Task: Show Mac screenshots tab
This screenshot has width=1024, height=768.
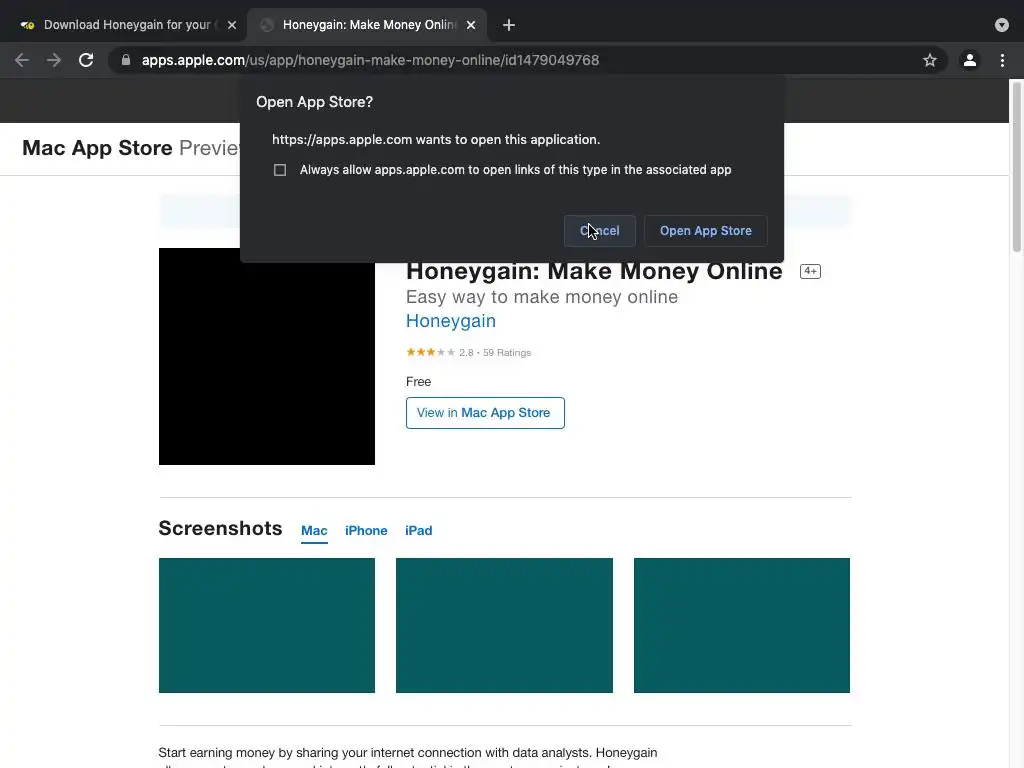Action: 314,530
